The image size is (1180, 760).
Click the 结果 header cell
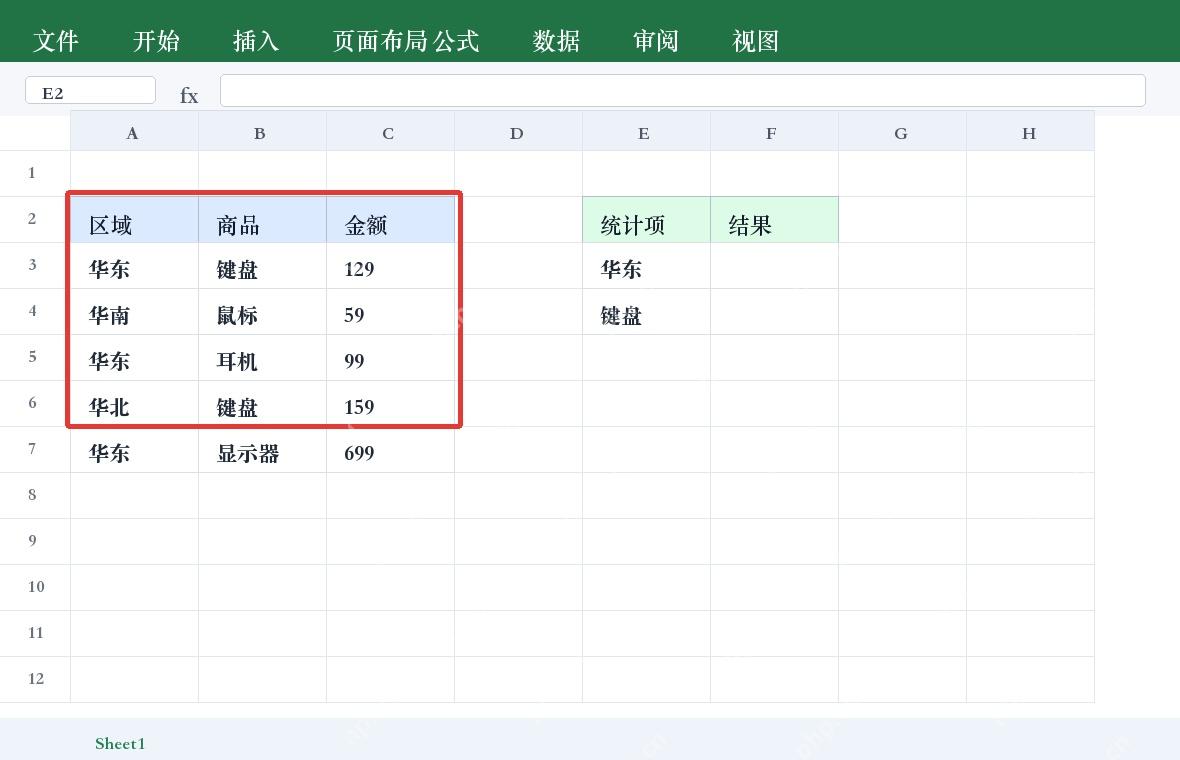774,220
